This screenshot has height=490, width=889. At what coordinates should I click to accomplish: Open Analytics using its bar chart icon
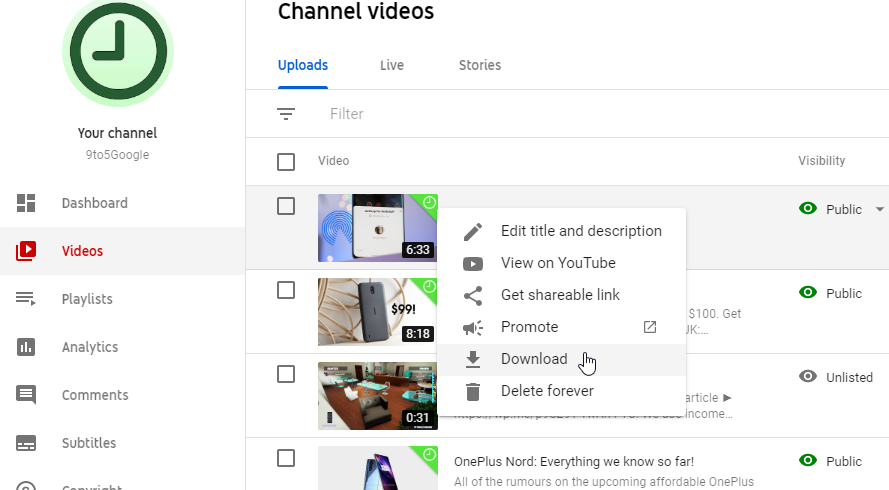(x=26, y=347)
